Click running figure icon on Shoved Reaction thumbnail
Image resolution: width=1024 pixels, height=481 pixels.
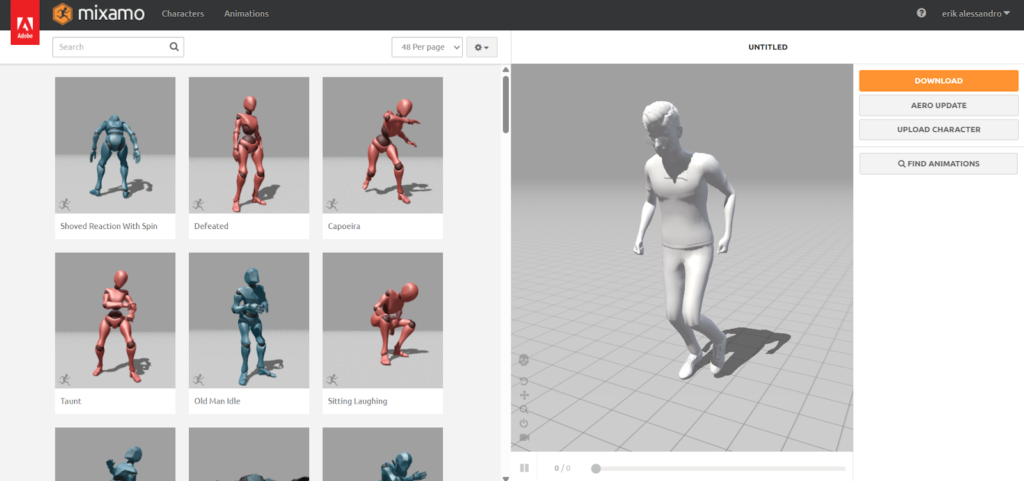point(64,204)
